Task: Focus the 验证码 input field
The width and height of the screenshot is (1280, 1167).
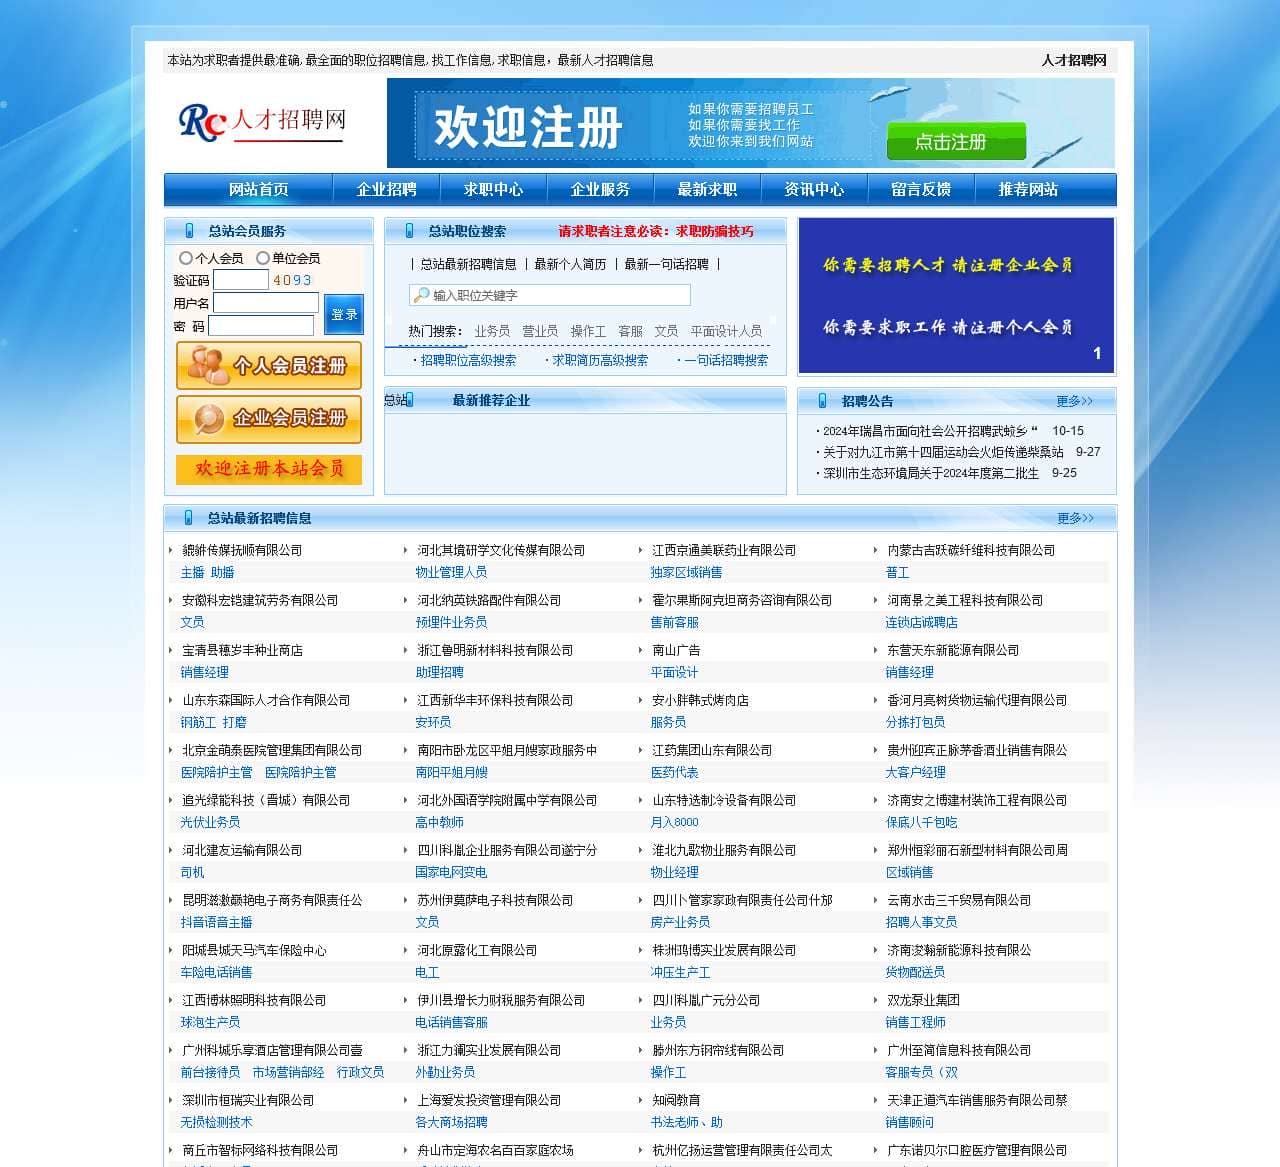Action: [x=241, y=280]
